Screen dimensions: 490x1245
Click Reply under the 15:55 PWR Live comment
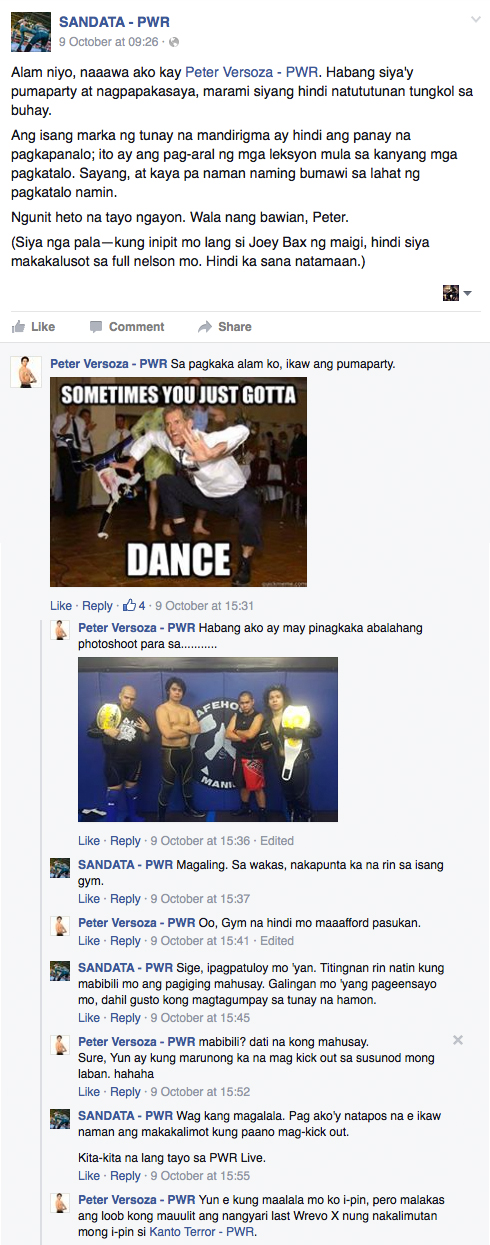coord(125,1175)
